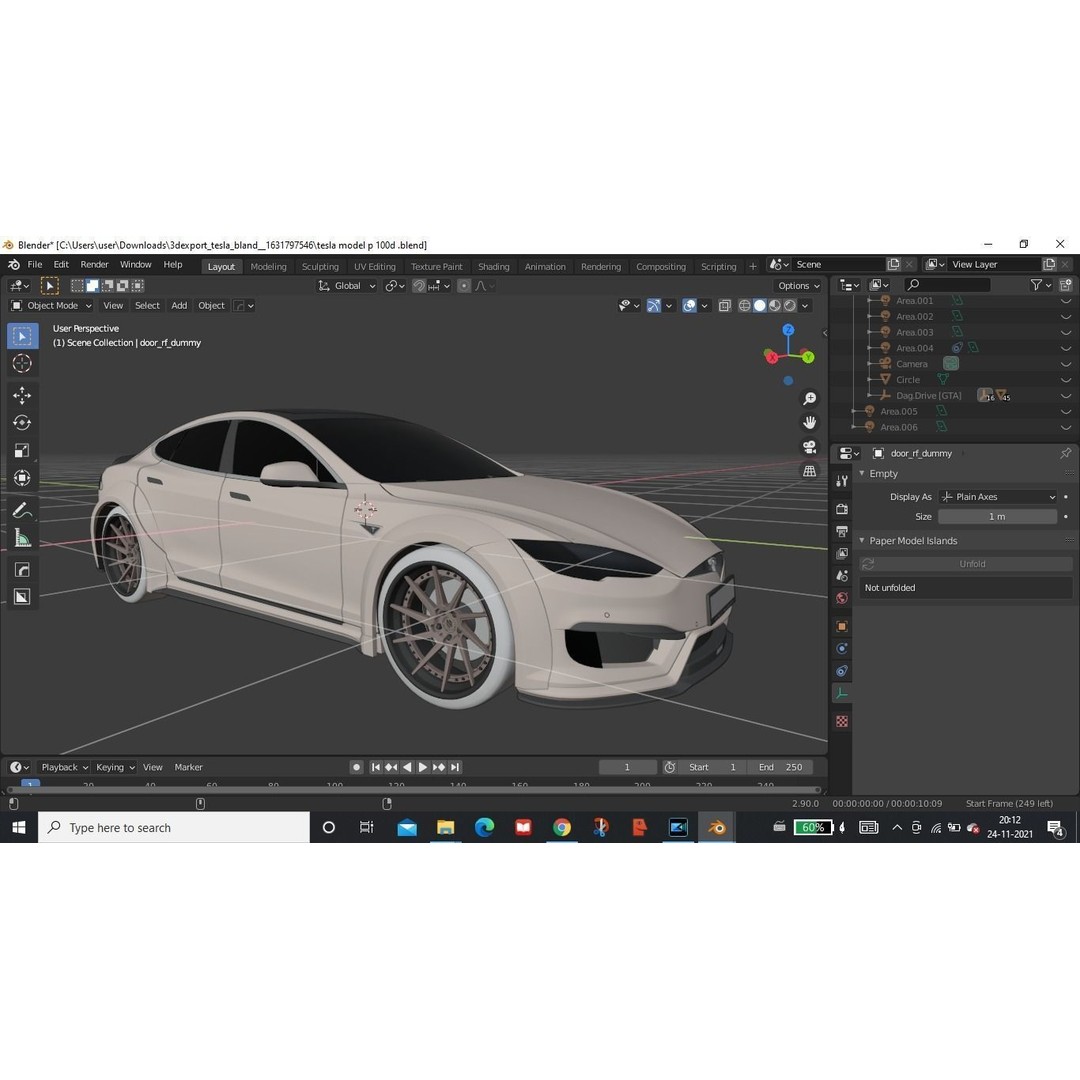1080x1080 pixels.
Task: Switch to solid viewport shading
Action: click(760, 305)
